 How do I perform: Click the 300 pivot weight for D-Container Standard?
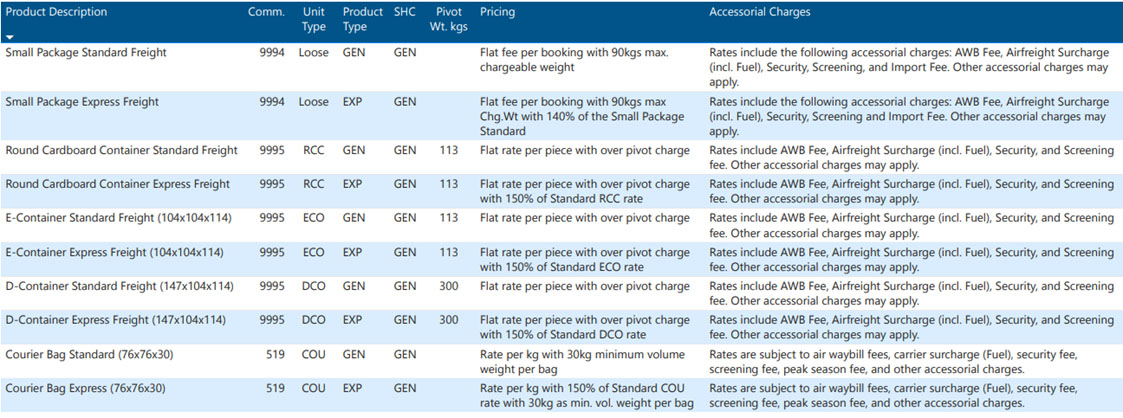point(448,286)
